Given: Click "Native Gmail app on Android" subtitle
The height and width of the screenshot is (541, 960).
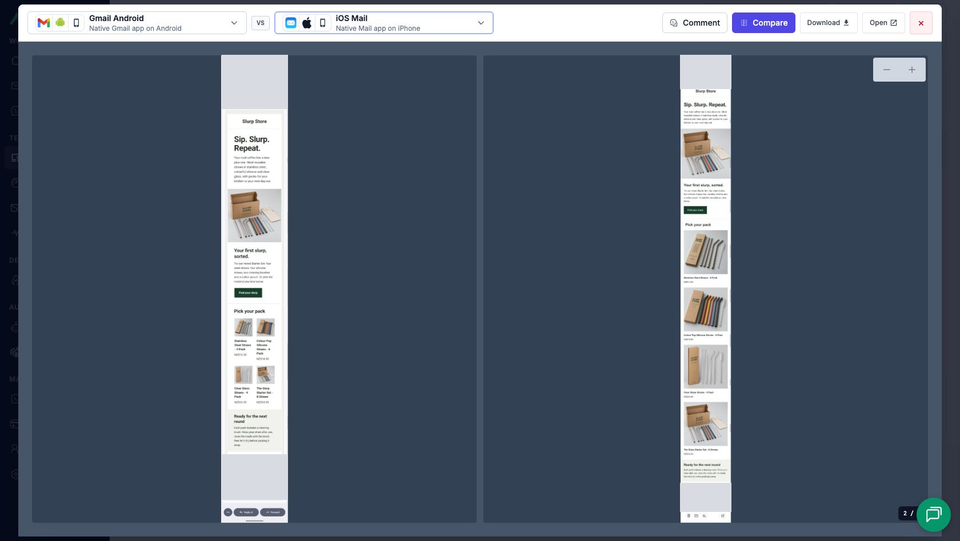Looking at the screenshot, I should coord(135,28).
